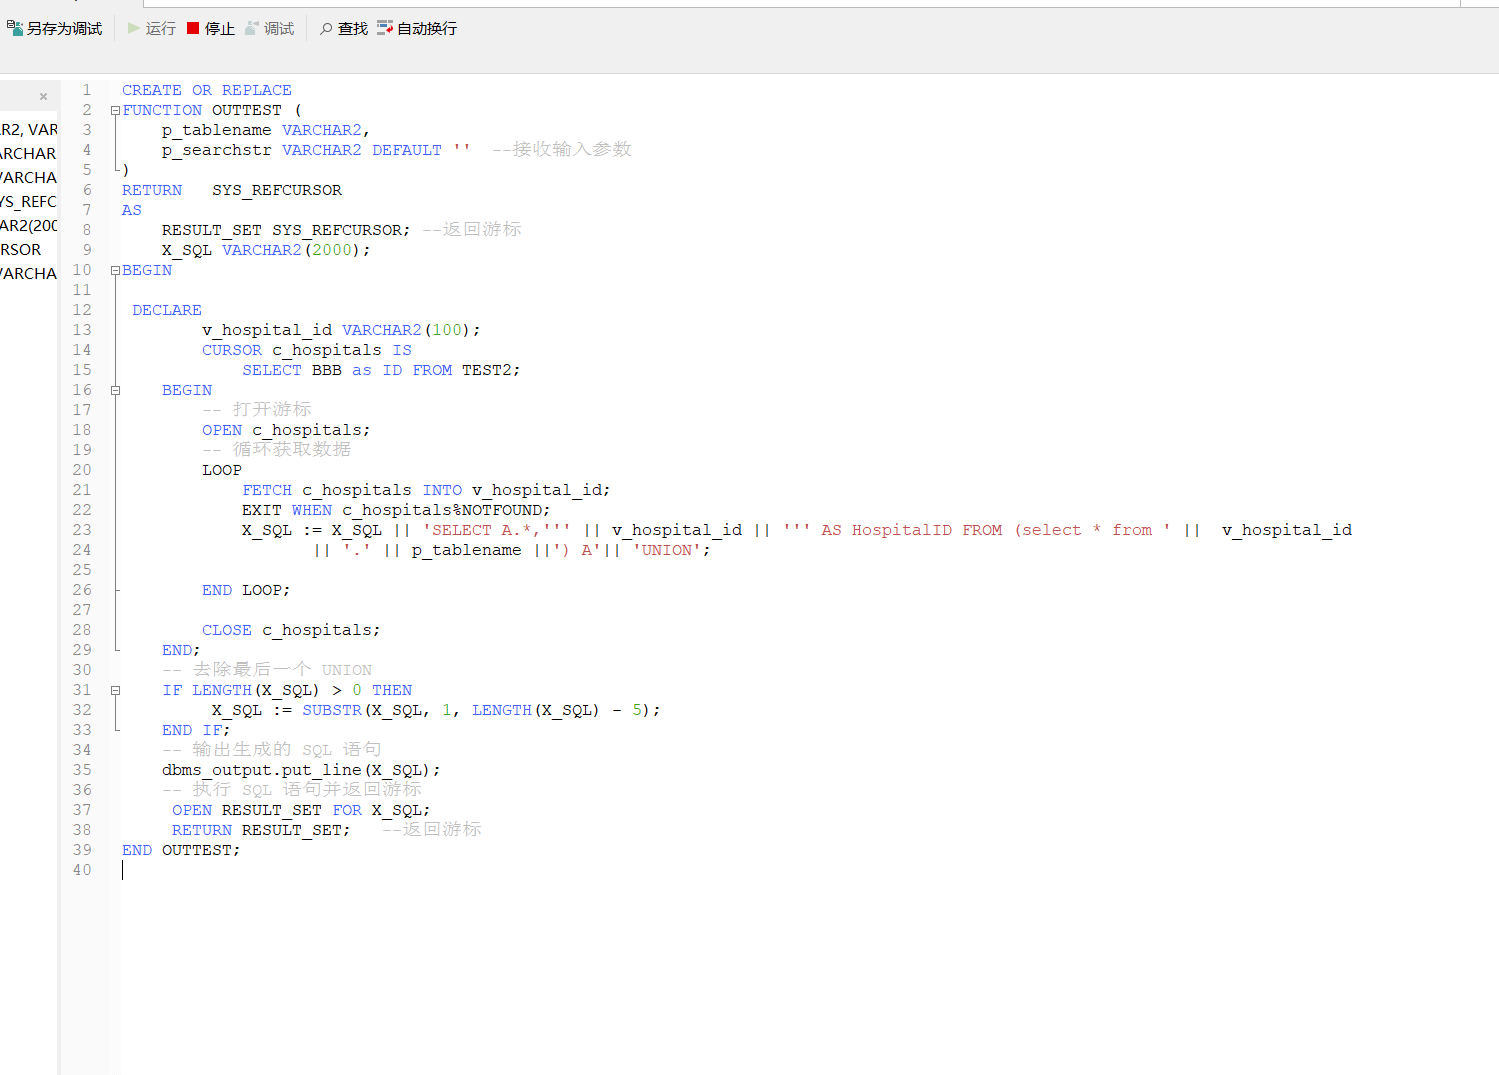
Task: Click the OPEN RESULT_SET FOR X_SQL line
Action: point(301,810)
